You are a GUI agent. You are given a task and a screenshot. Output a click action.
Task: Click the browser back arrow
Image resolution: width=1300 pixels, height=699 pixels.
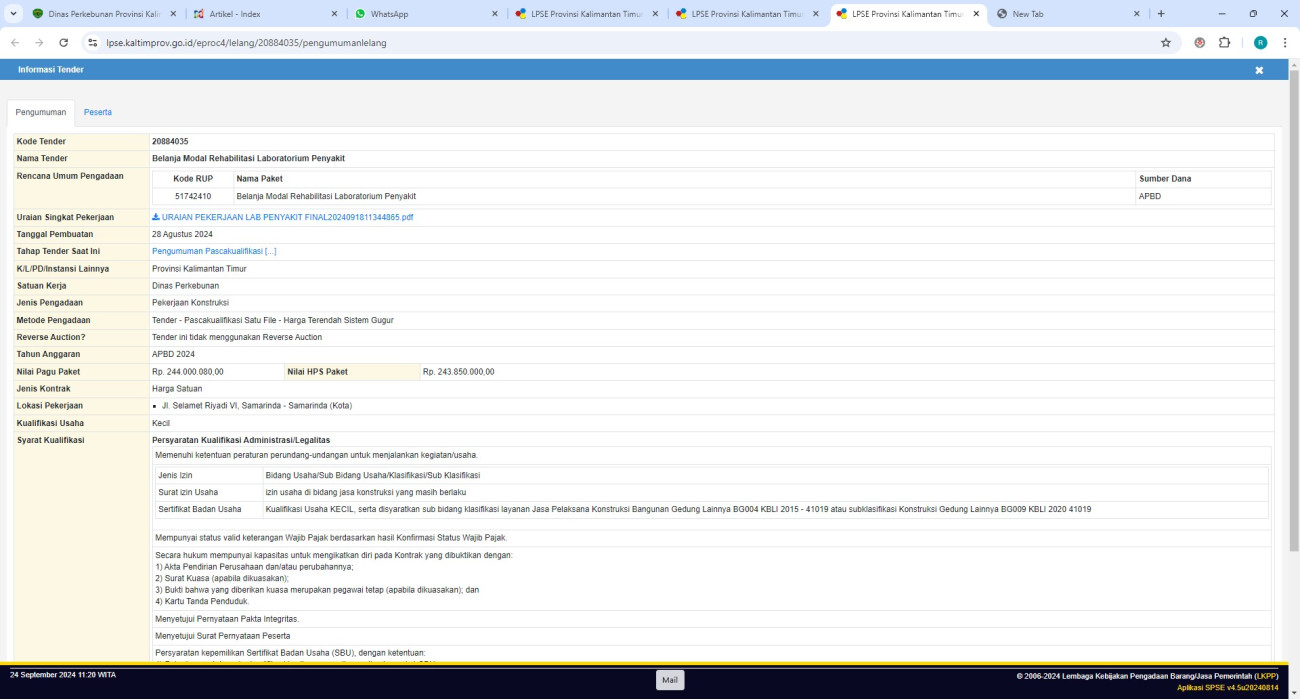tap(15, 43)
